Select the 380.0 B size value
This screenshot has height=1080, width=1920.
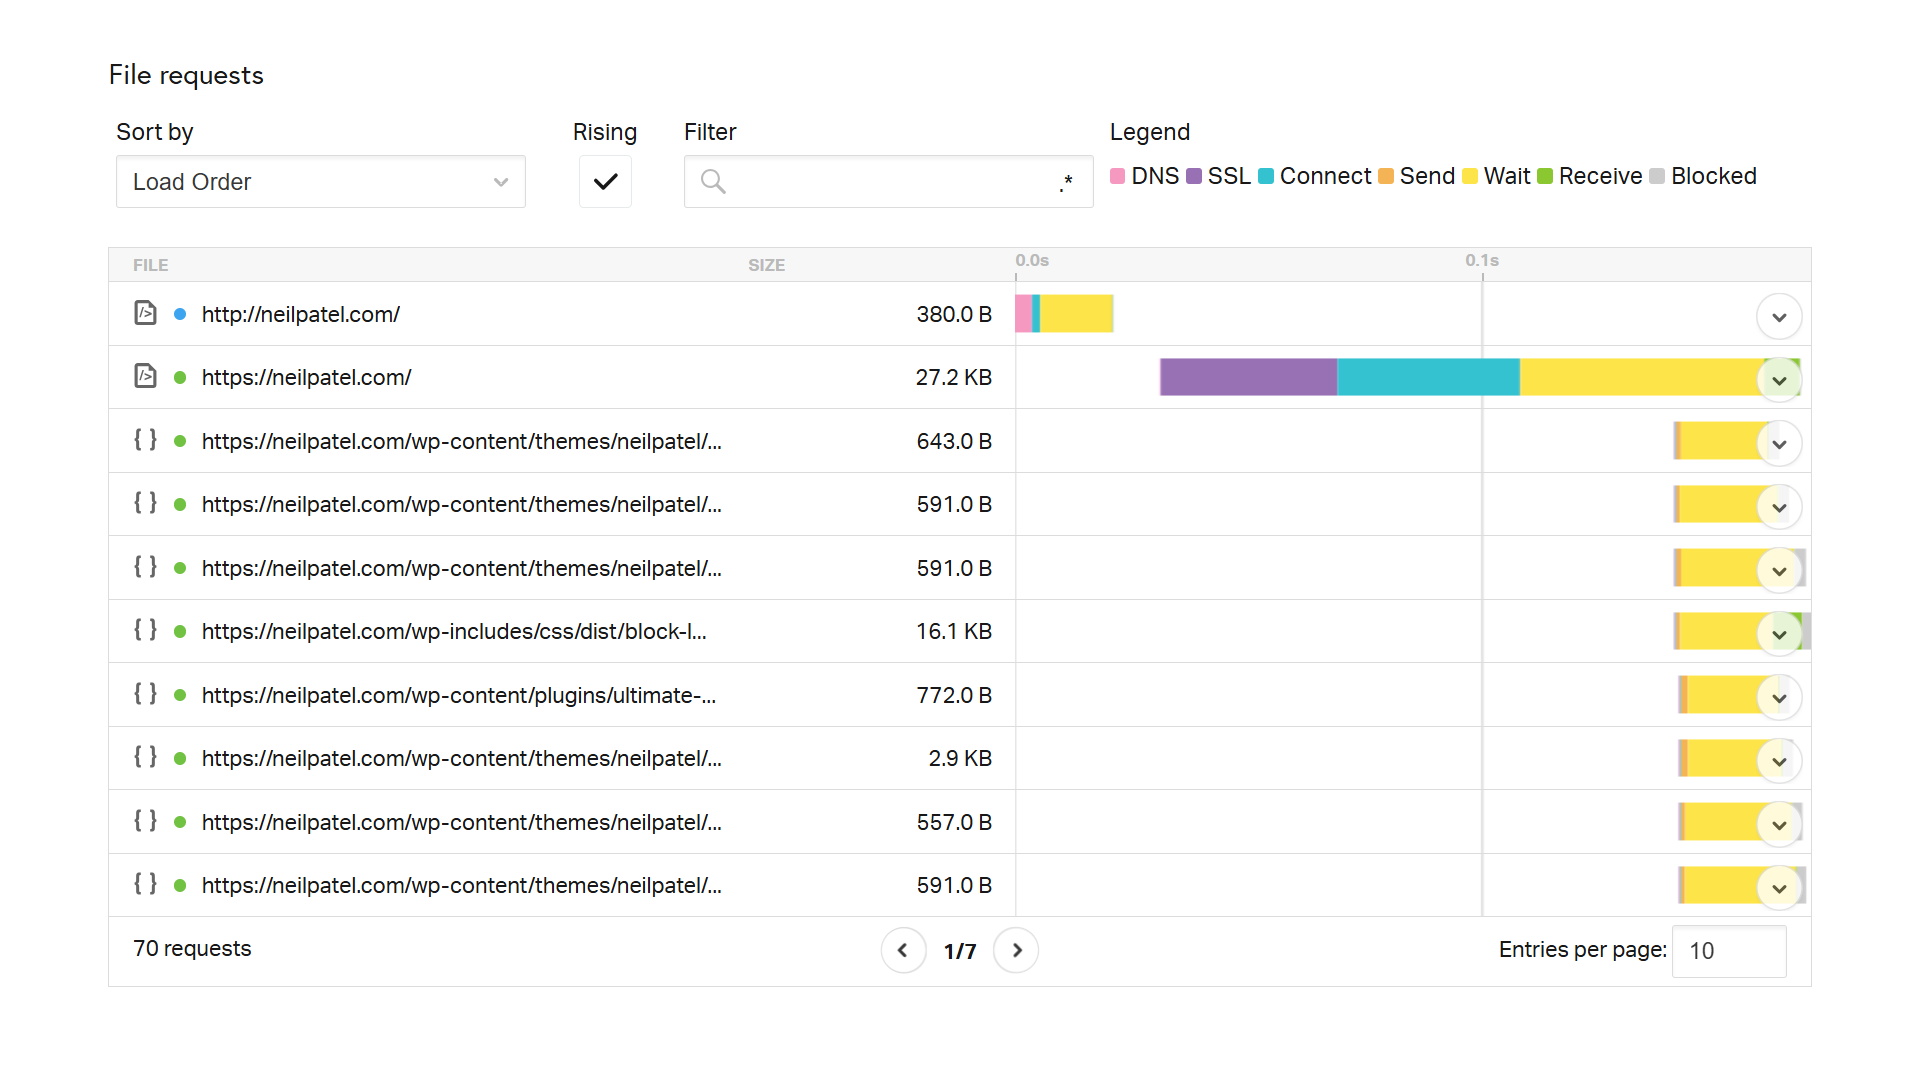(954, 314)
